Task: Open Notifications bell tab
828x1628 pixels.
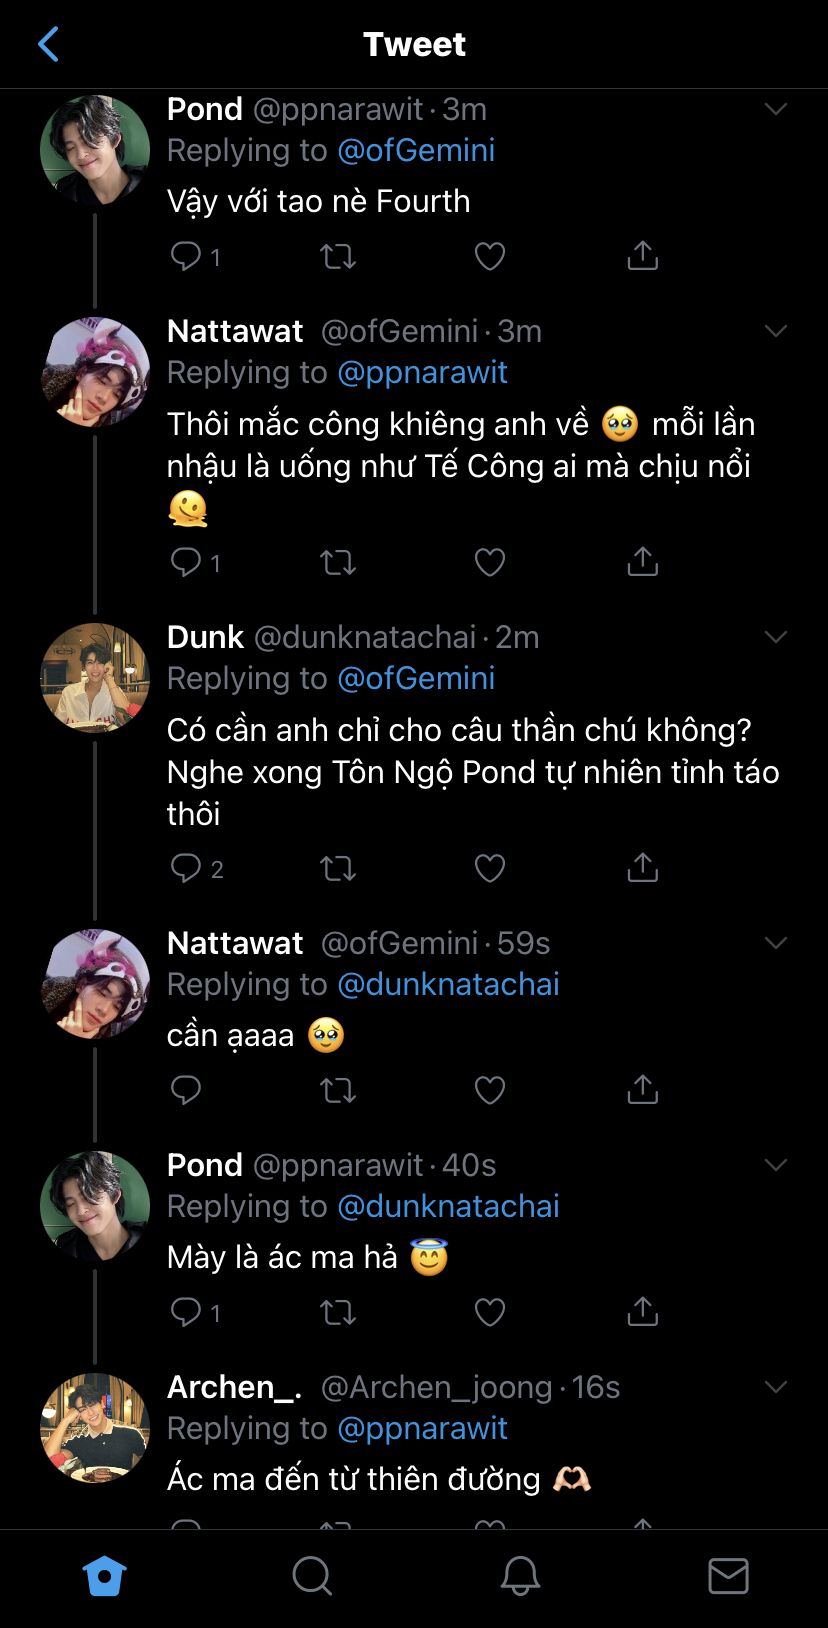Action: (520, 1576)
